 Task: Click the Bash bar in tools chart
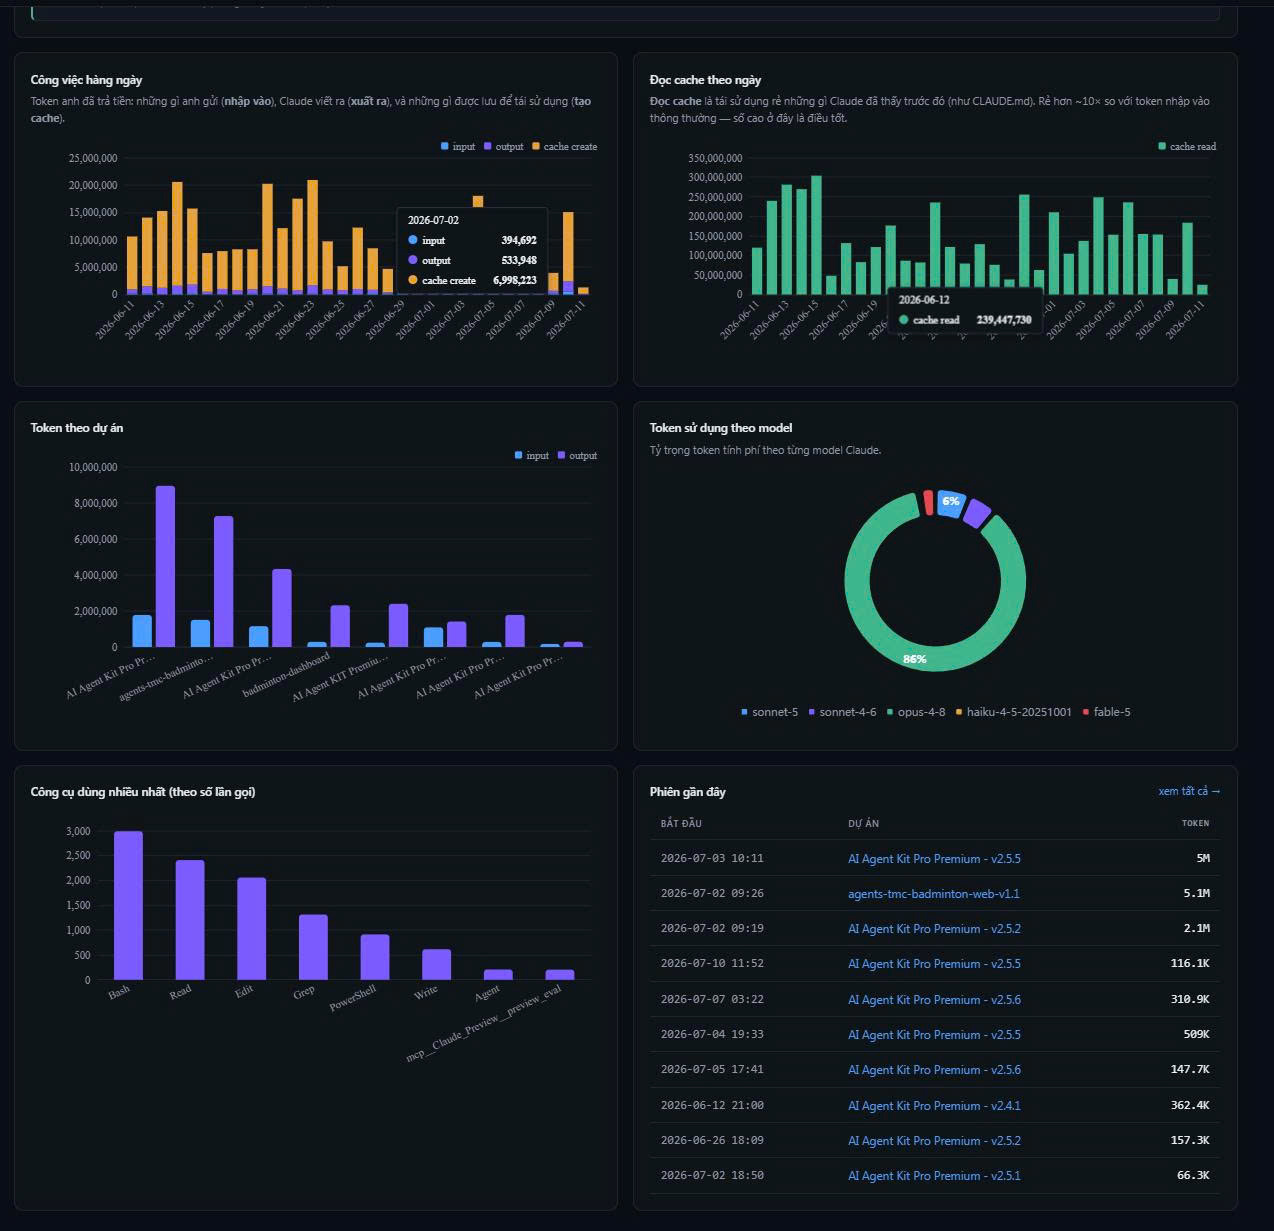[x=128, y=905]
